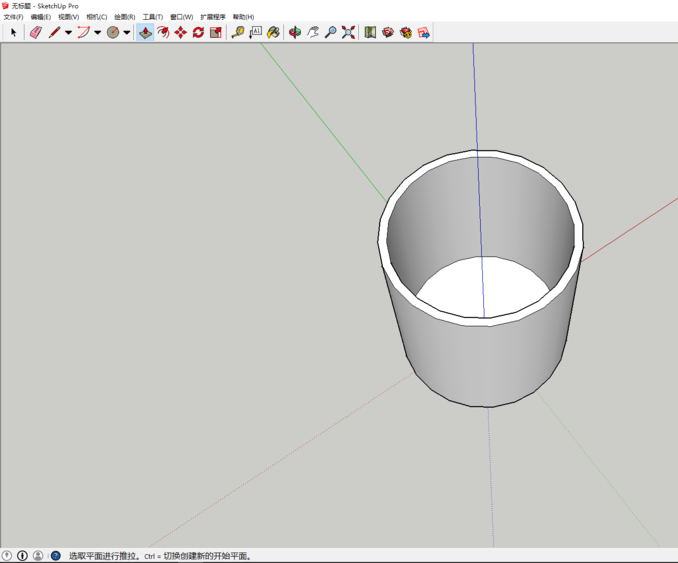Choose the Tape Measure tool
Viewport: 678px width, 563px height.
(x=237, y=32)
